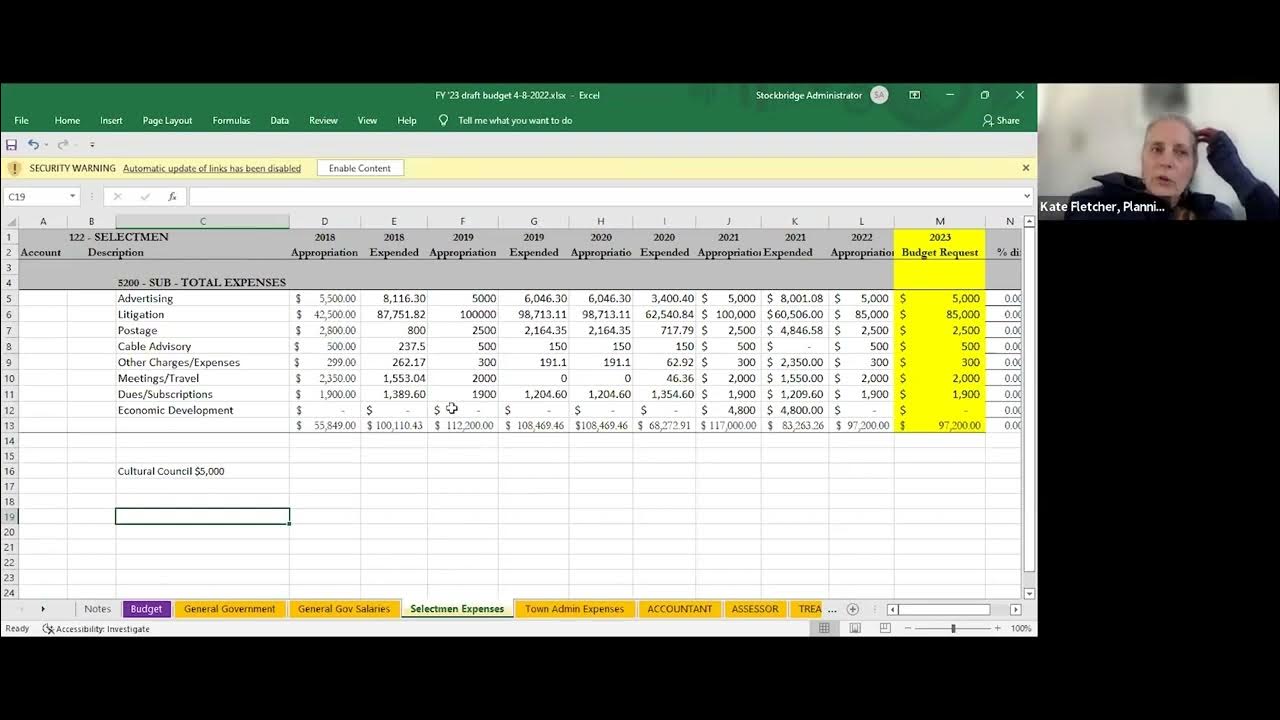Click the formula bar Cancel X icon
1280x720 pixels.
click(117, 197)
